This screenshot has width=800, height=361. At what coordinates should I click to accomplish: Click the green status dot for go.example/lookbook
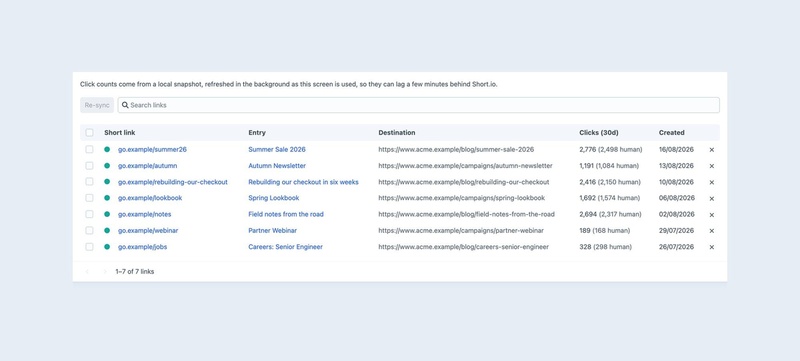coord(107,198)
